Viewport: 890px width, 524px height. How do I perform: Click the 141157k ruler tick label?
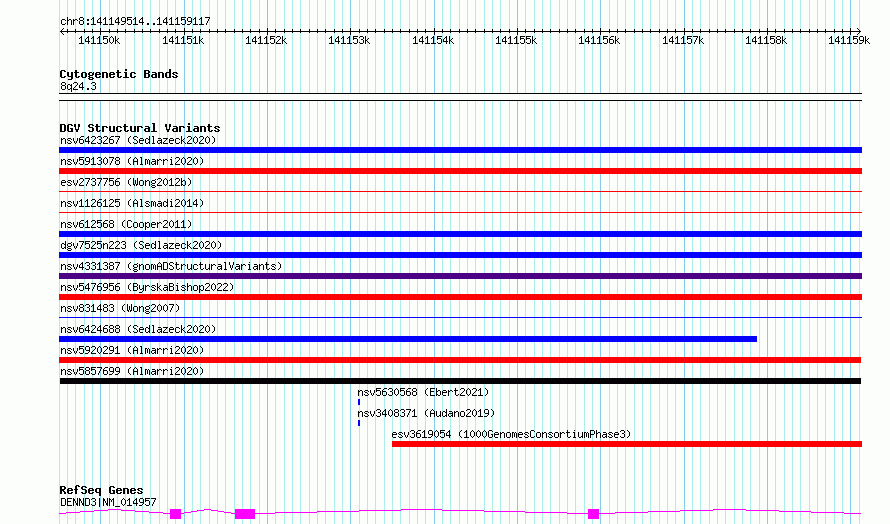coord(683,40)
